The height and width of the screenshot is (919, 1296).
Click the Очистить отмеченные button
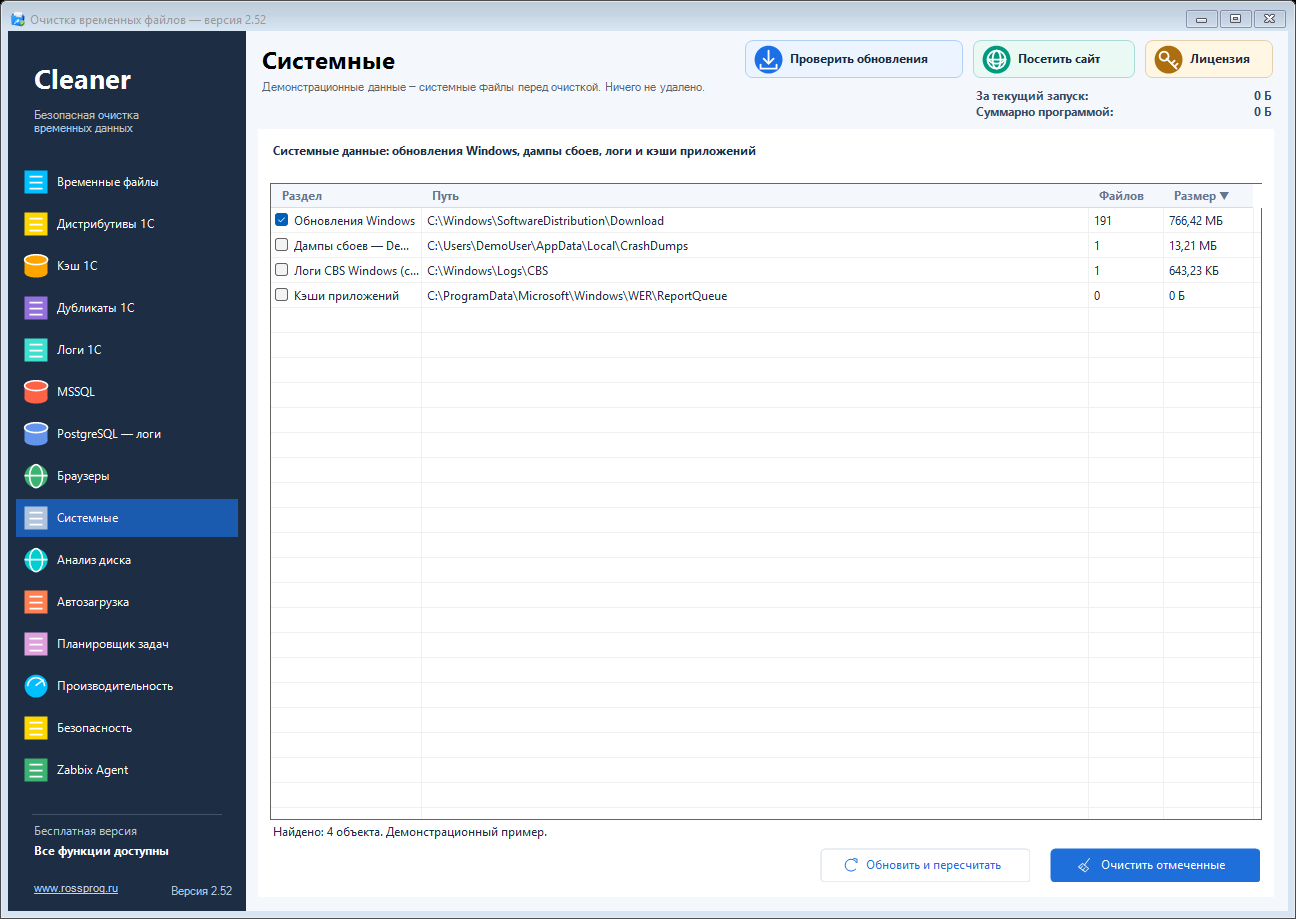(x=1155, y=865)
